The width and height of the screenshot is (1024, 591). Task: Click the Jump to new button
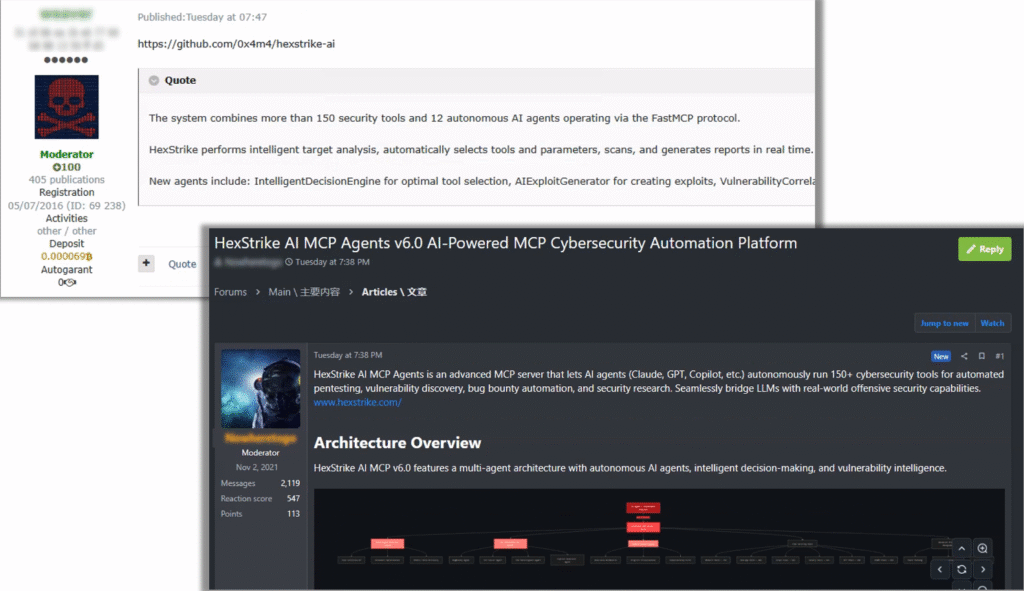click(x=944, y=323)
